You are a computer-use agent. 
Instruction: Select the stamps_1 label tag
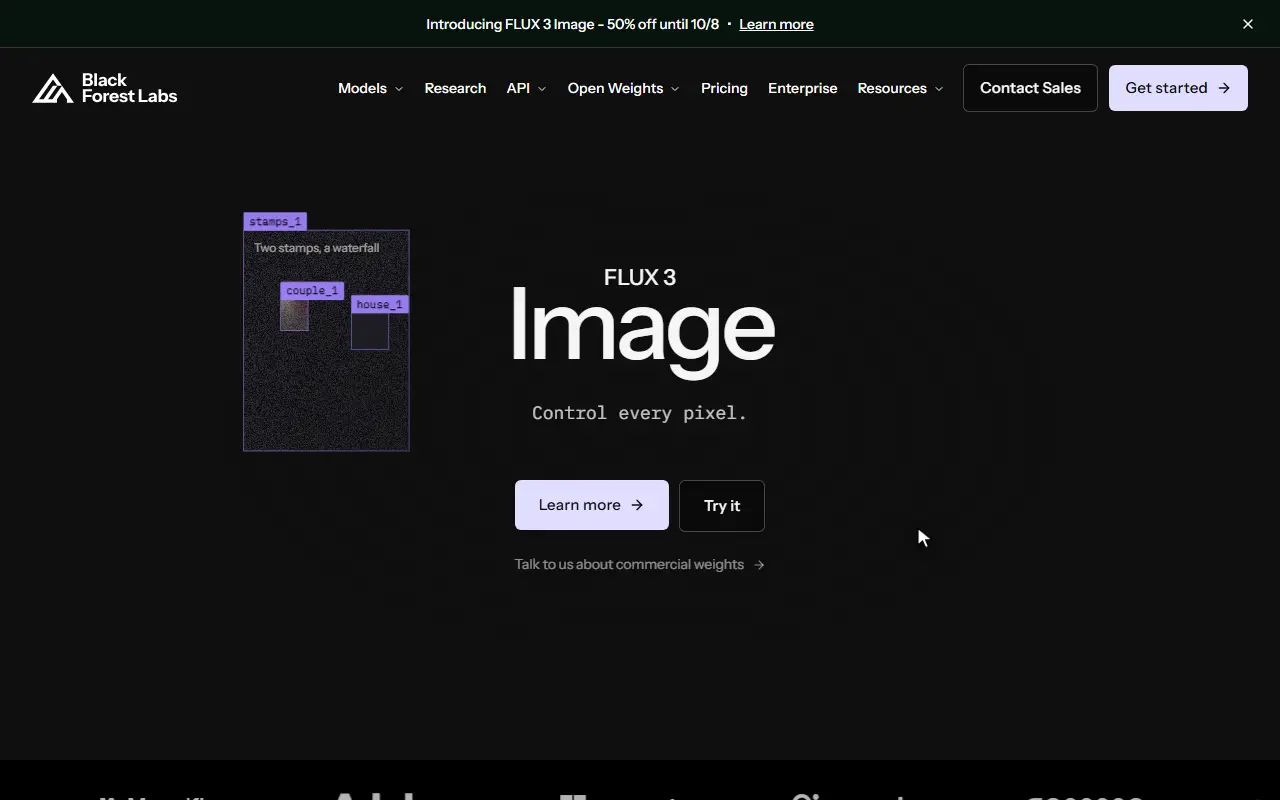[x=275, y=221]
